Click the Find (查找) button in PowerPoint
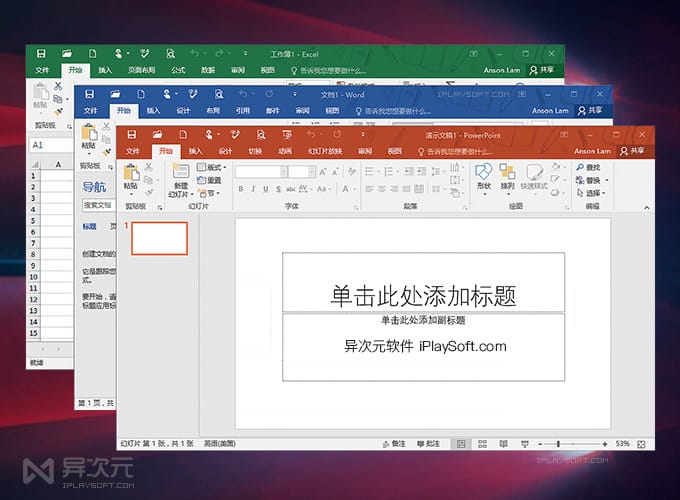 click(x=588, y=167)
